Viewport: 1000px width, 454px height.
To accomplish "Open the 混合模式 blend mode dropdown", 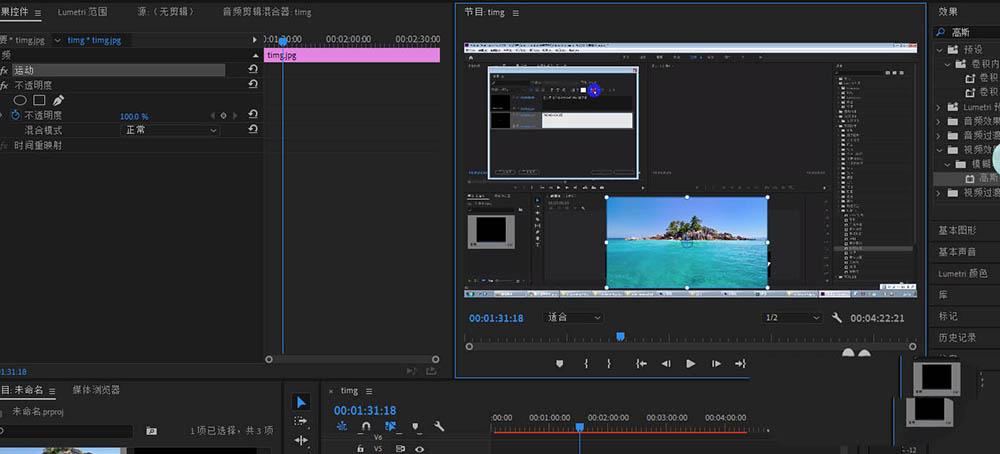I will coord(170,130).
